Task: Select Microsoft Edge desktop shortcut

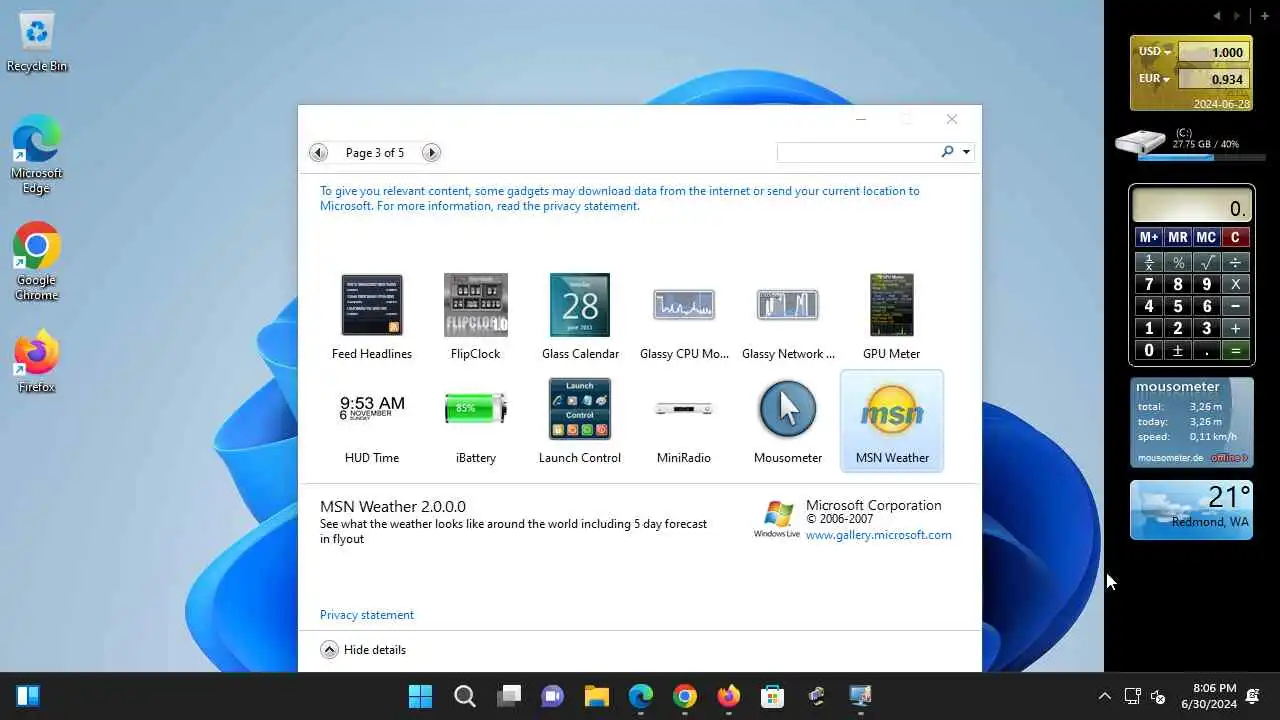Action: pos(37,154)
